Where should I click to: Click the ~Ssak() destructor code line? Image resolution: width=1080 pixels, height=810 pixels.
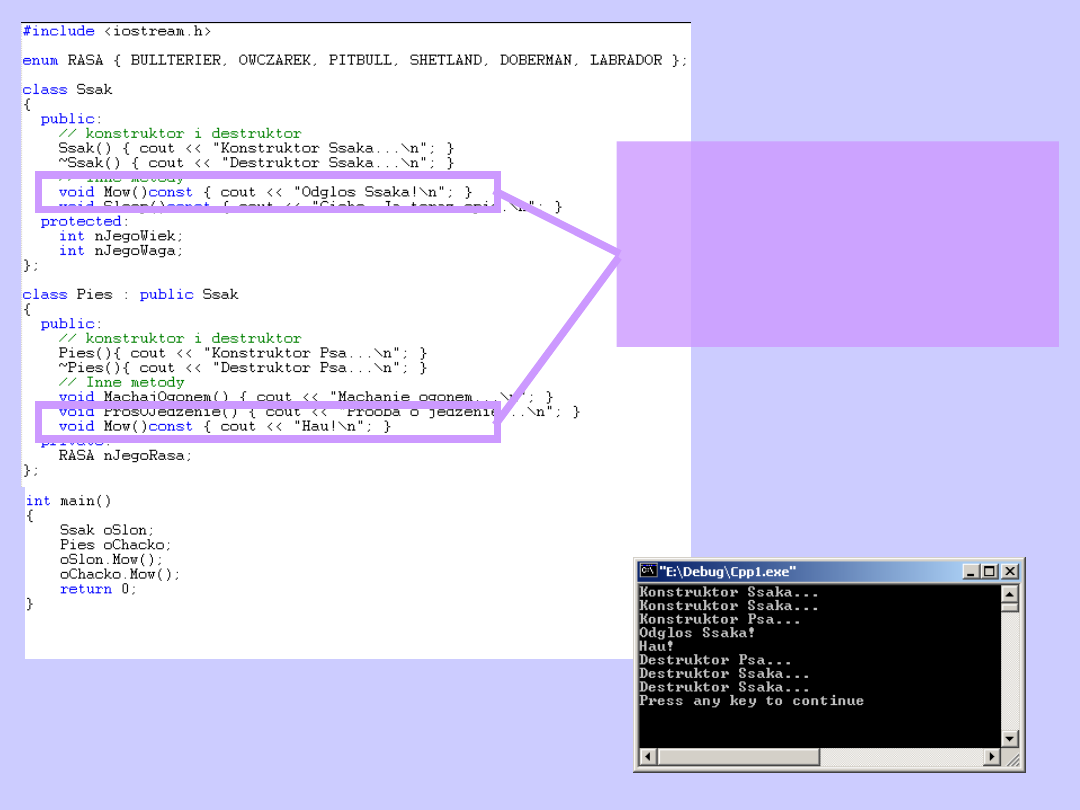tap(256, 163)
